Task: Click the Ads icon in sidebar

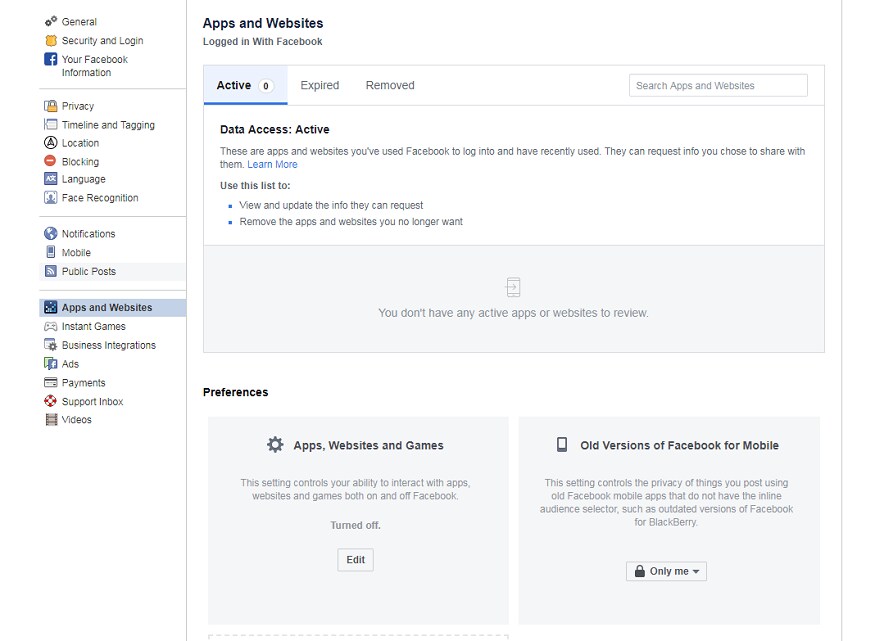Action: point(51,364)
